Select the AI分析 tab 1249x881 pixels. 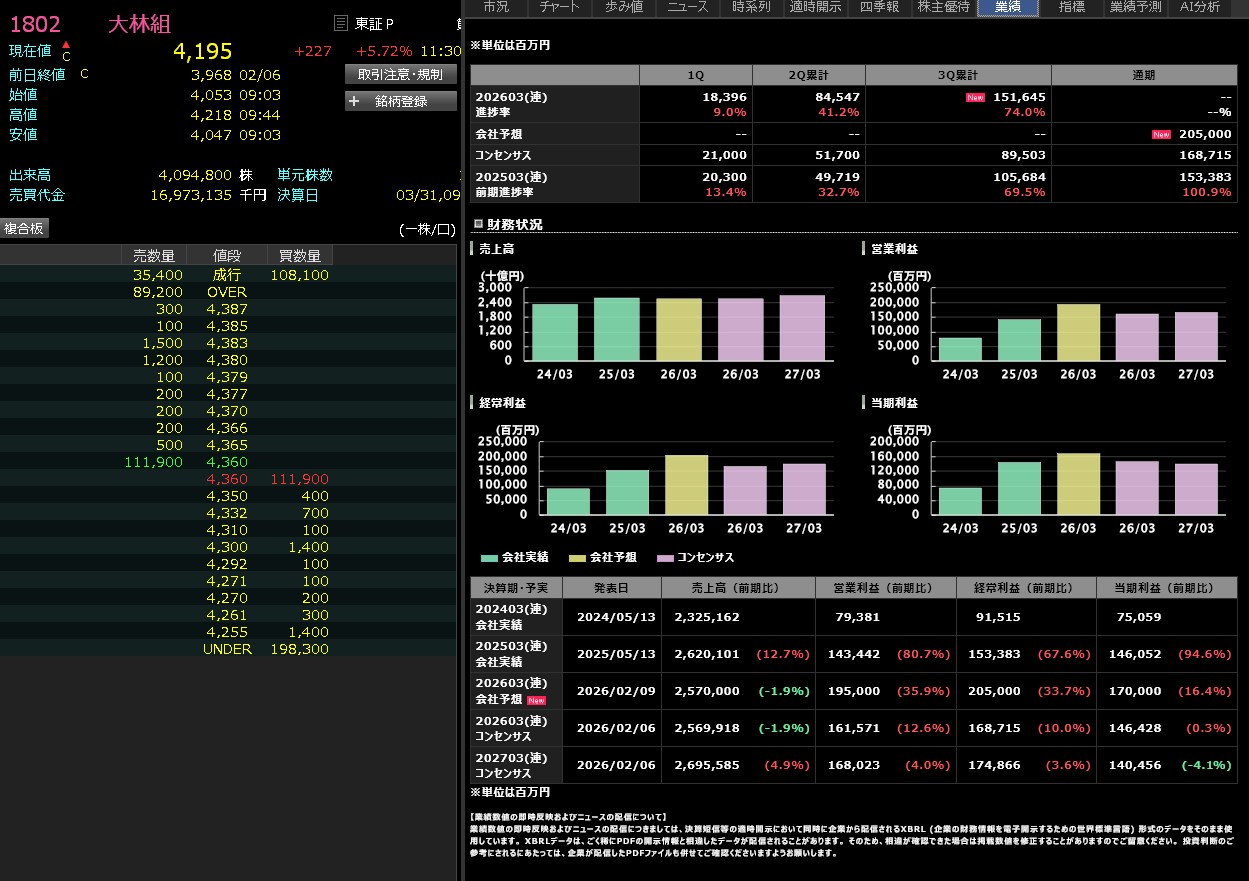(x=1199, y=7)
